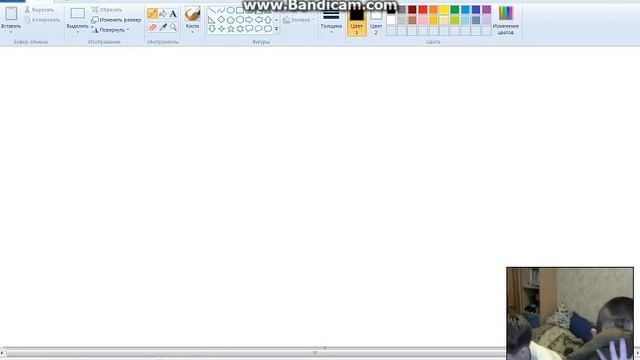Viewport: 640px width, 360px height.
Task: Choose the up arrow shape
Action: tap(268, 20)
